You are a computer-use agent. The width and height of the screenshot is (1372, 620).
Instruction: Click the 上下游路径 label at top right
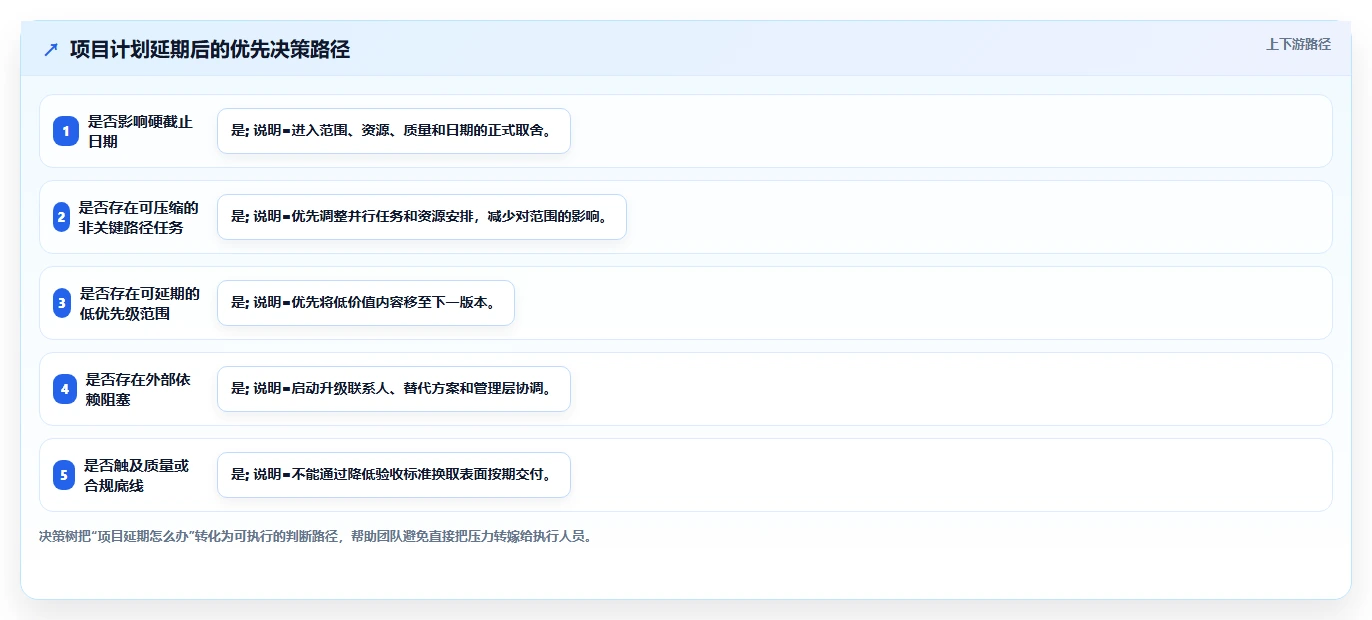tap(1298, 44)
